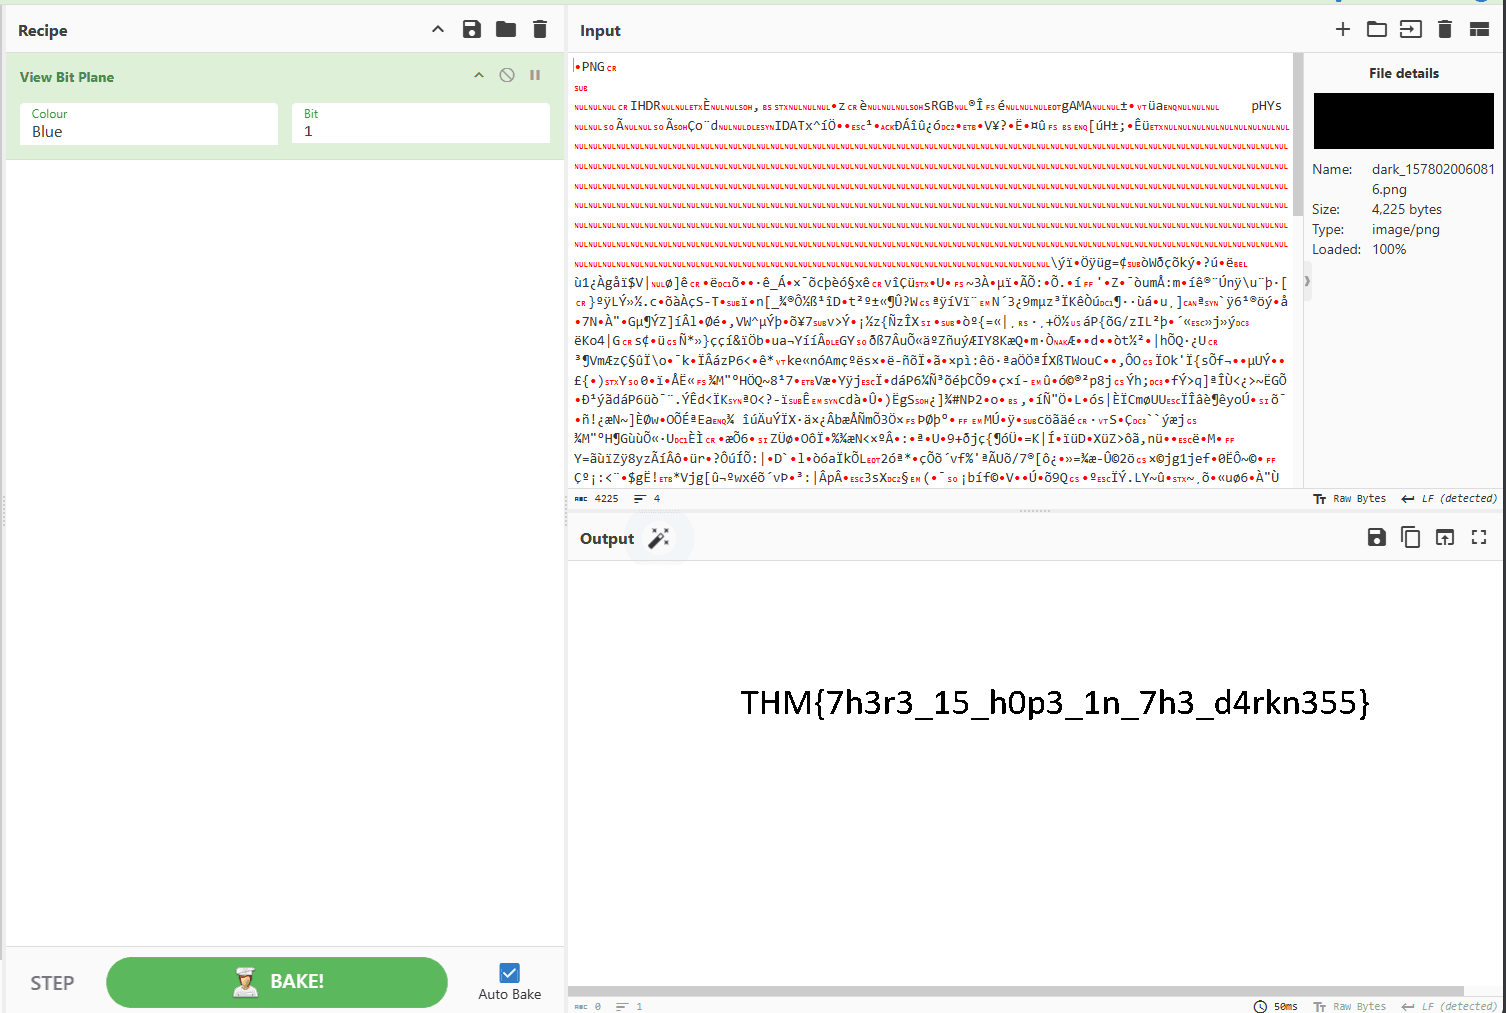Load a recipe via folder icon
This screenshot has width=1506, height=1013.
click(506, 29)
